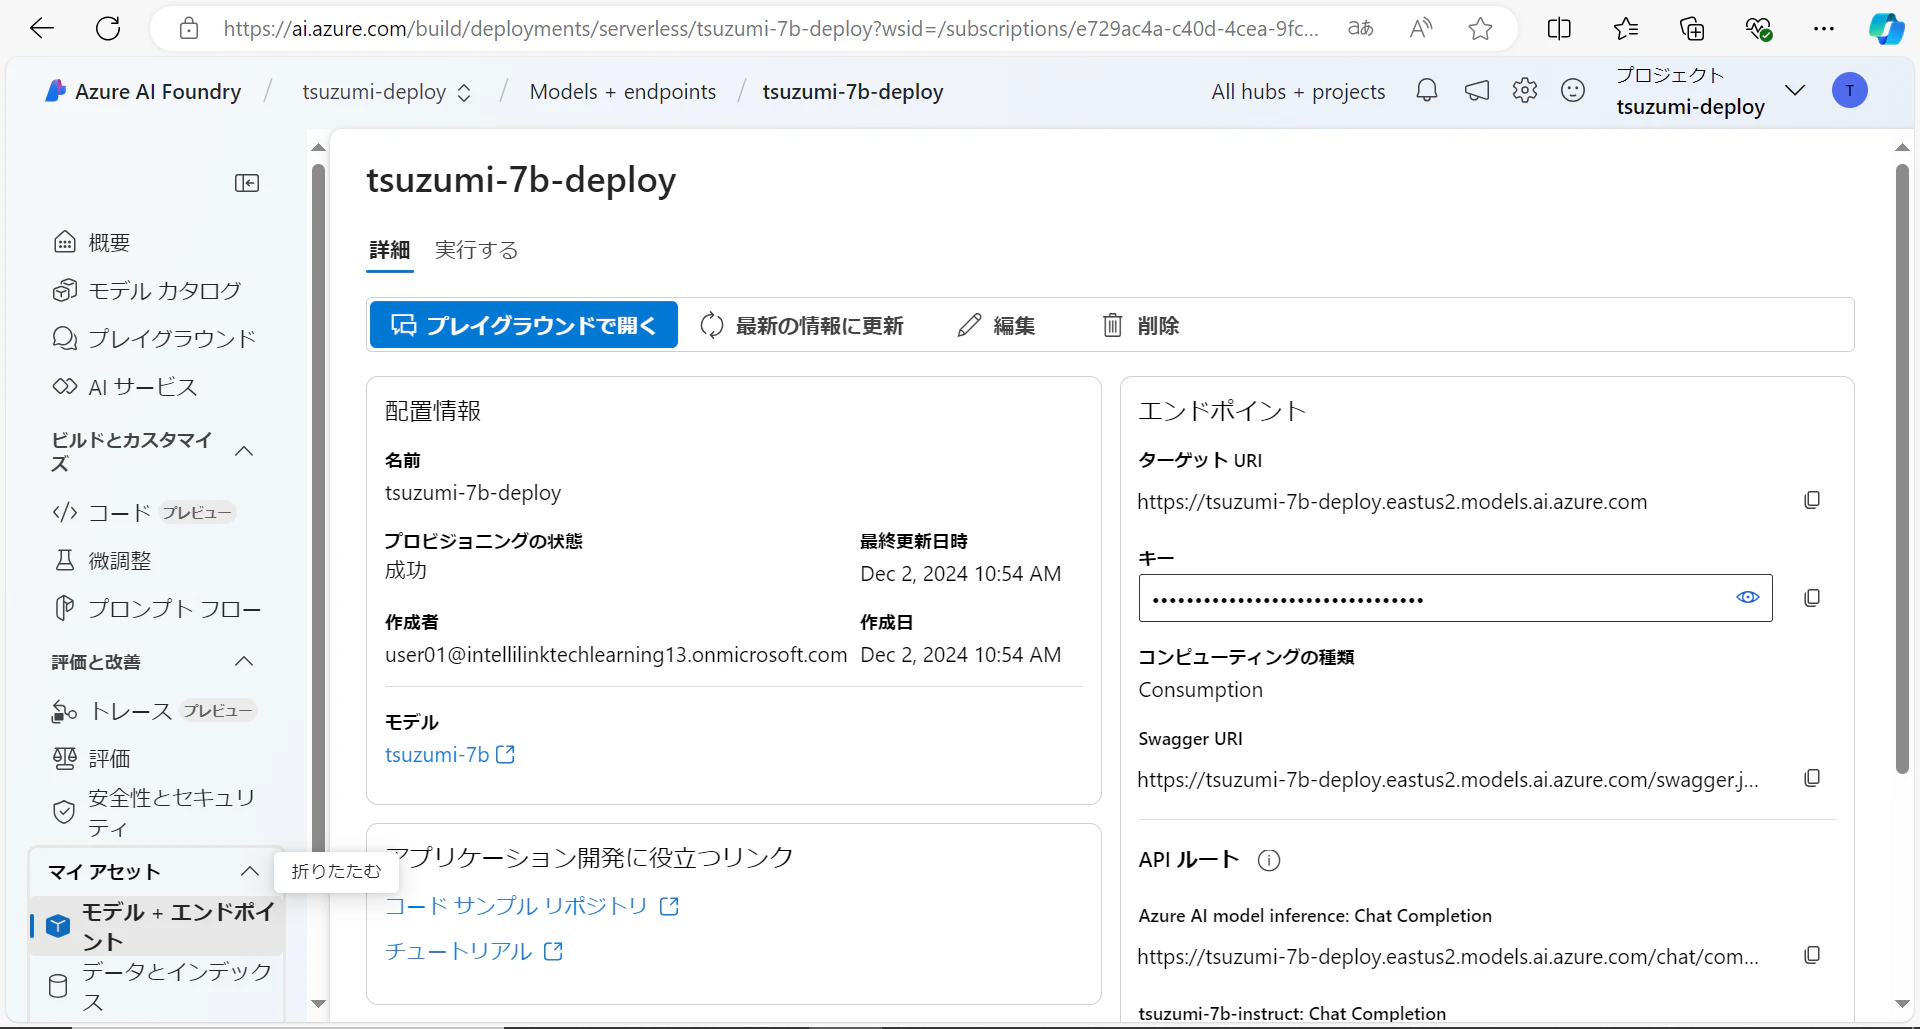Viewport: 1920px width, 1029px height.
Task: Collapse the ビルドとカスタマイズ section
Action: point(244,451)
